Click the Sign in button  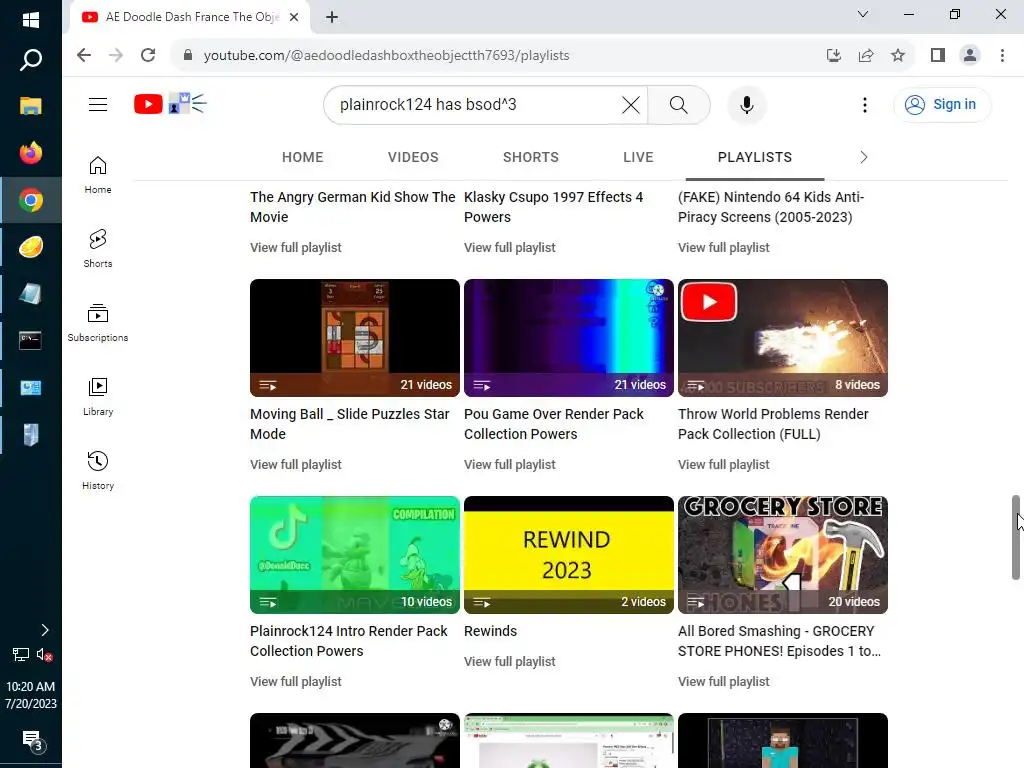pos(941,104)
